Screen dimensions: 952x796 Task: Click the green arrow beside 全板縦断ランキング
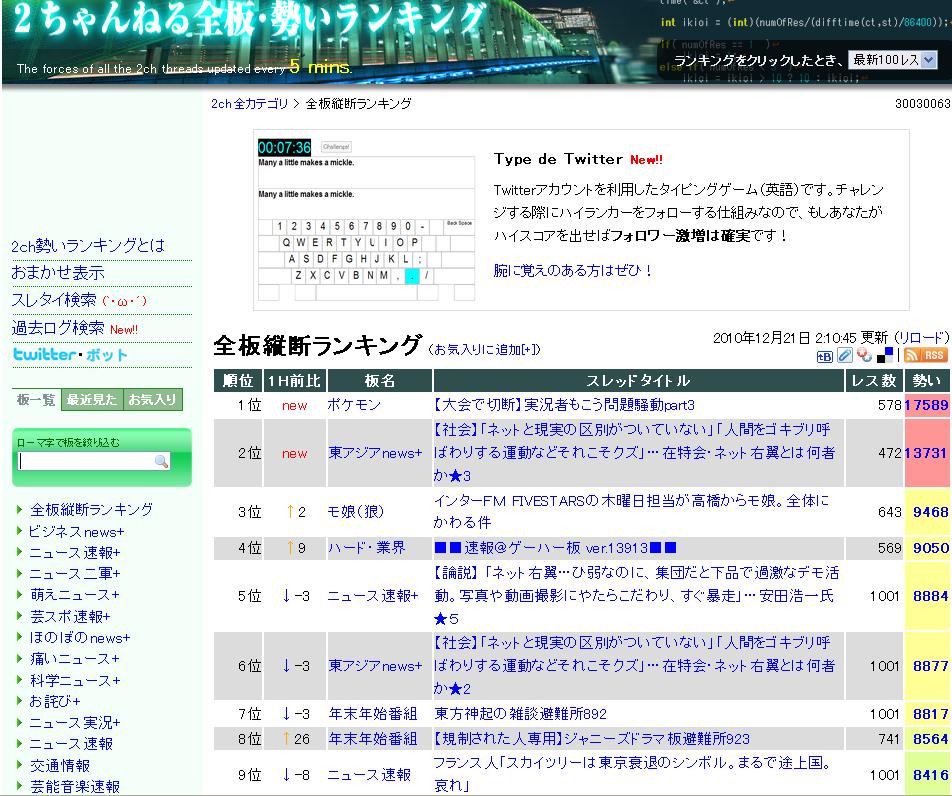tap(19, 509)
